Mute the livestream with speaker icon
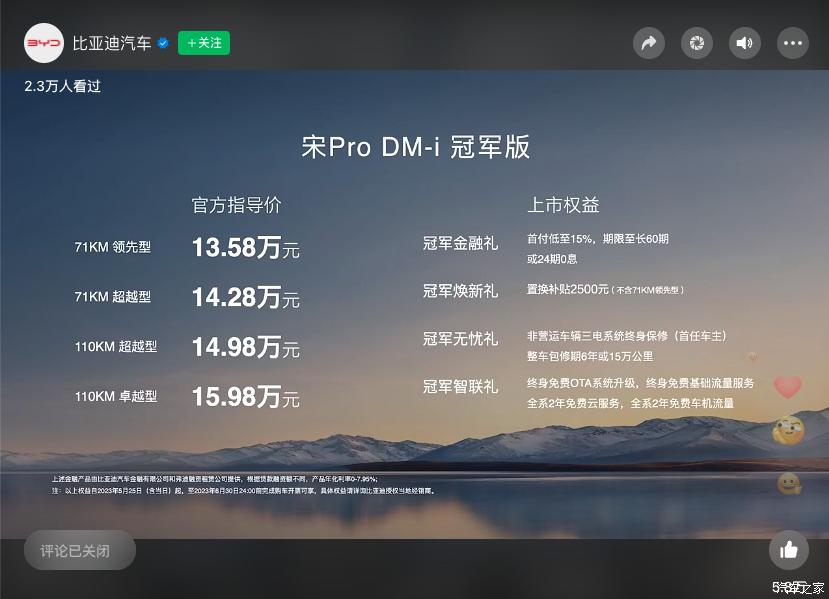This screenshot has height=599, width=829. coord(744,43)
